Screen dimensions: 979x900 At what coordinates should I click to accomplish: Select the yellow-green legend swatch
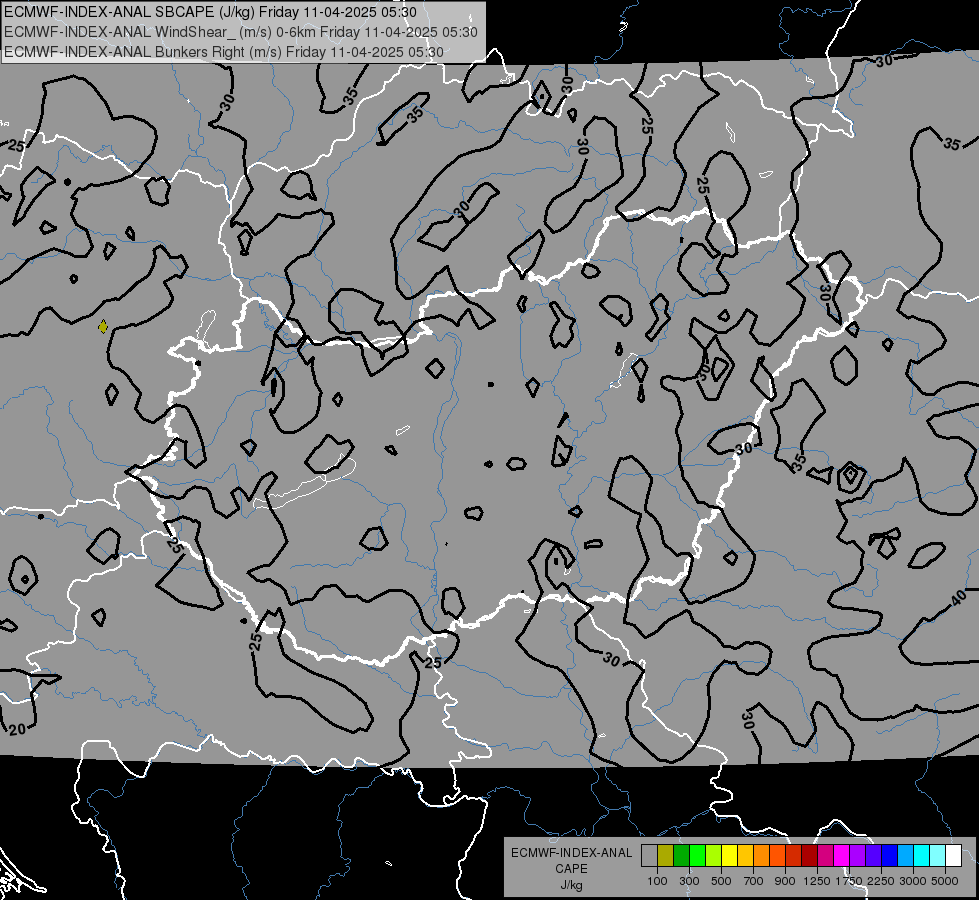click(713, 855)
